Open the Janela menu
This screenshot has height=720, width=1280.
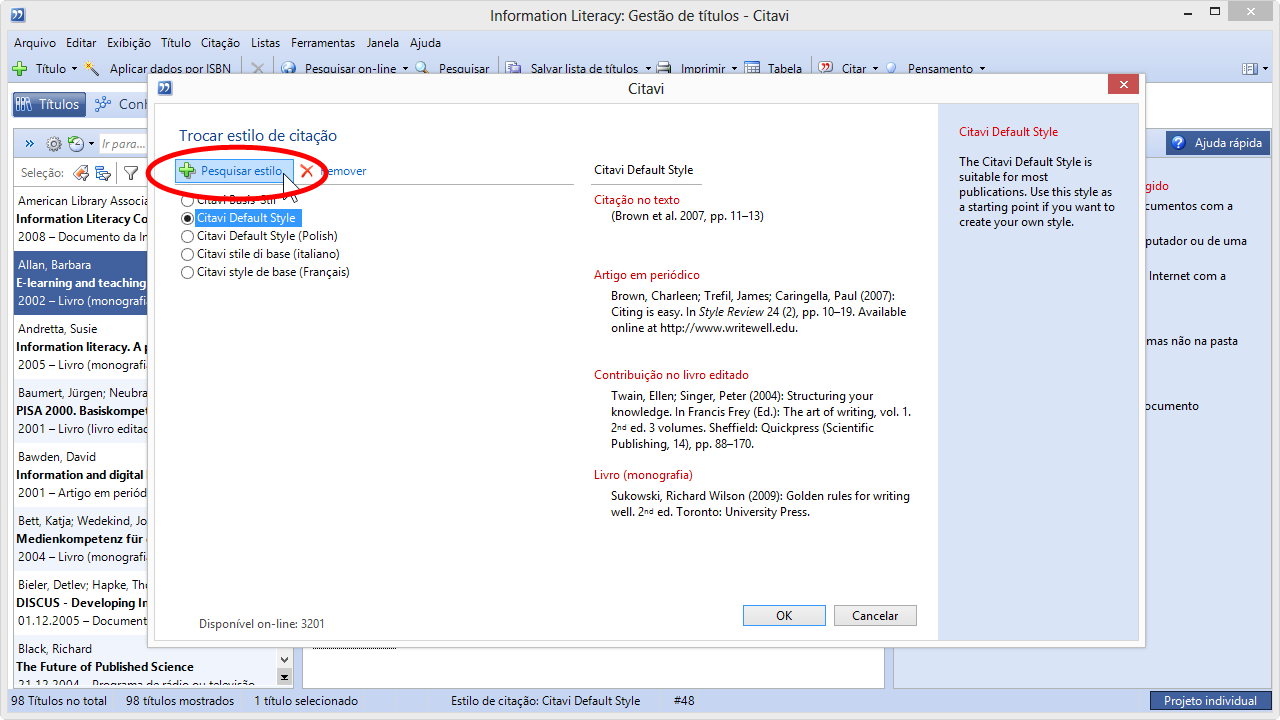click(x=383, y=43)
